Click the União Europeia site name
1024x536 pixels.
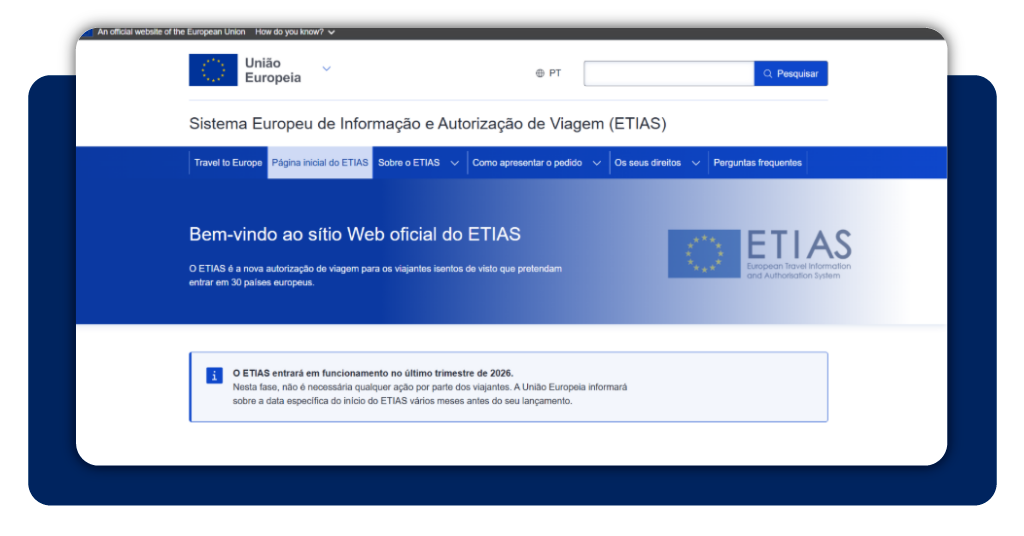click(273, 70)
